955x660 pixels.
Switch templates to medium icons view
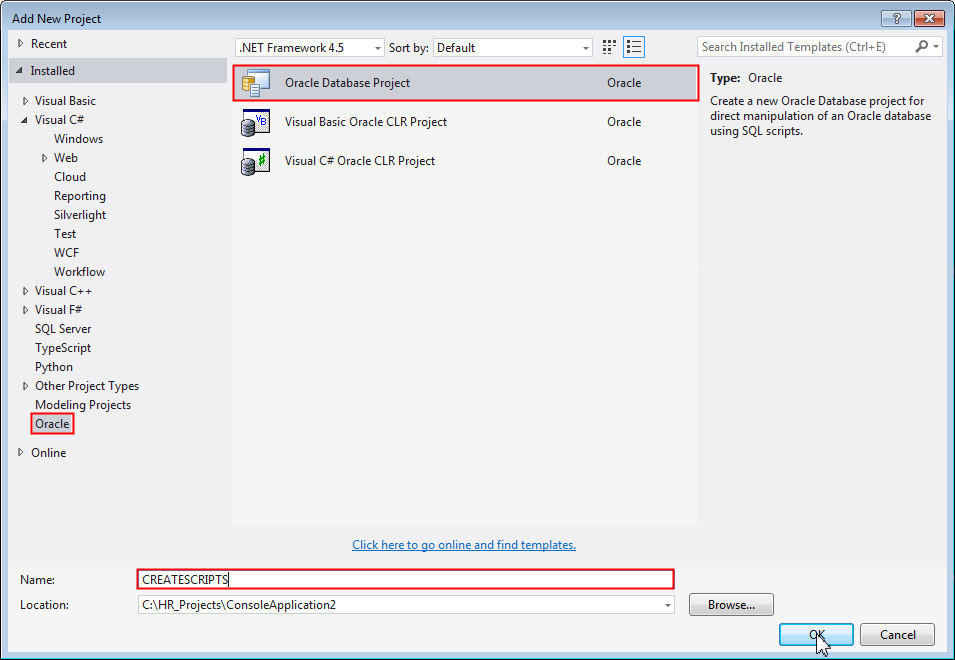point(608,46)
